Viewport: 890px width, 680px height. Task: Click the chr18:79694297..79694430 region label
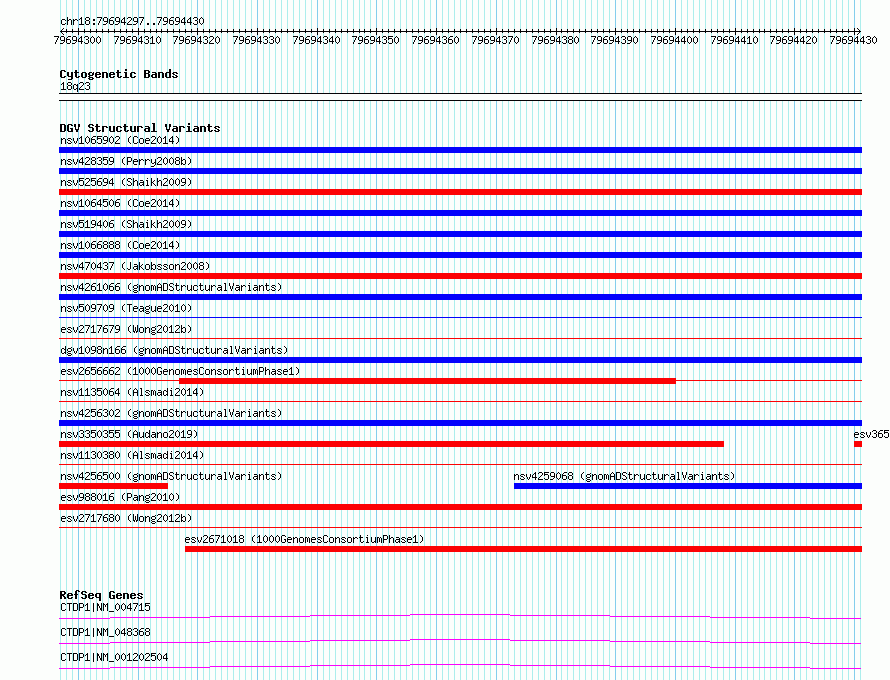(x=132, y=21)
